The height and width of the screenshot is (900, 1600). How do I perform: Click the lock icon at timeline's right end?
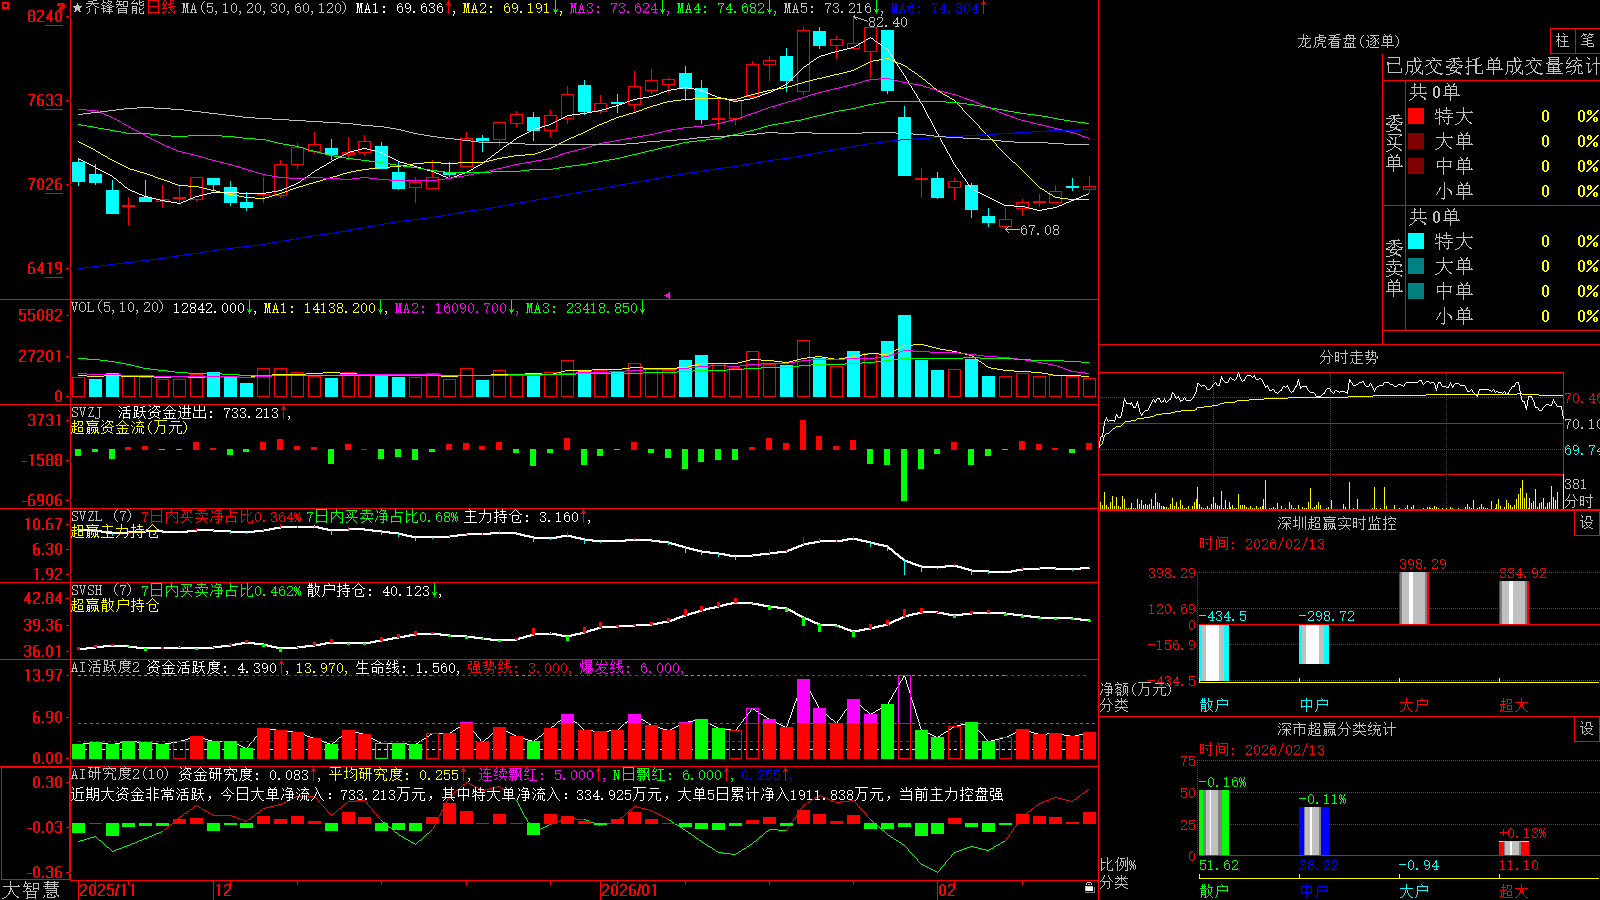(1090, 888)
